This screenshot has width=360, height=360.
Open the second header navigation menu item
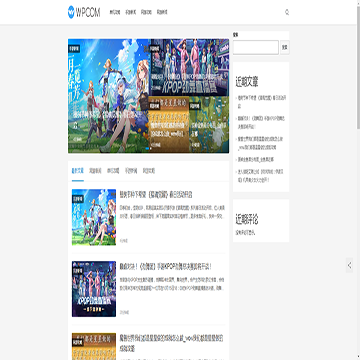coord(131,12)
